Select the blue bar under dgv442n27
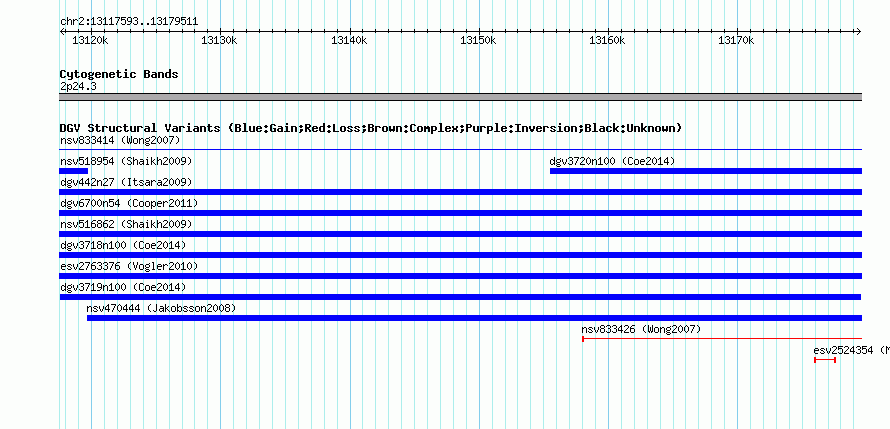The width and height of the screenshot is (890, 429). click(x=460, y=192)
